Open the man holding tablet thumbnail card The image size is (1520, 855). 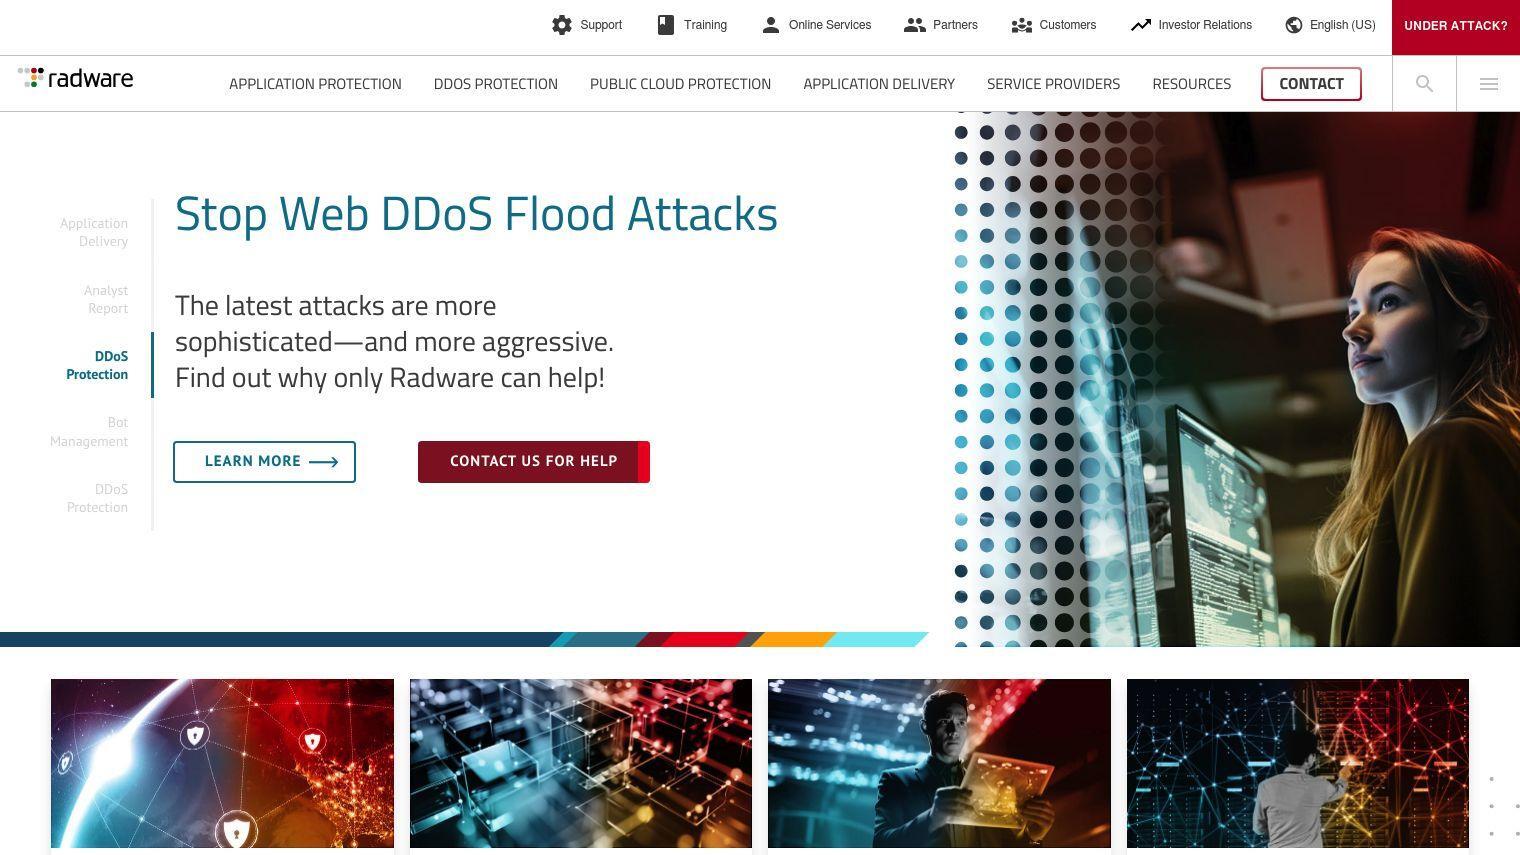coord(939,764)
